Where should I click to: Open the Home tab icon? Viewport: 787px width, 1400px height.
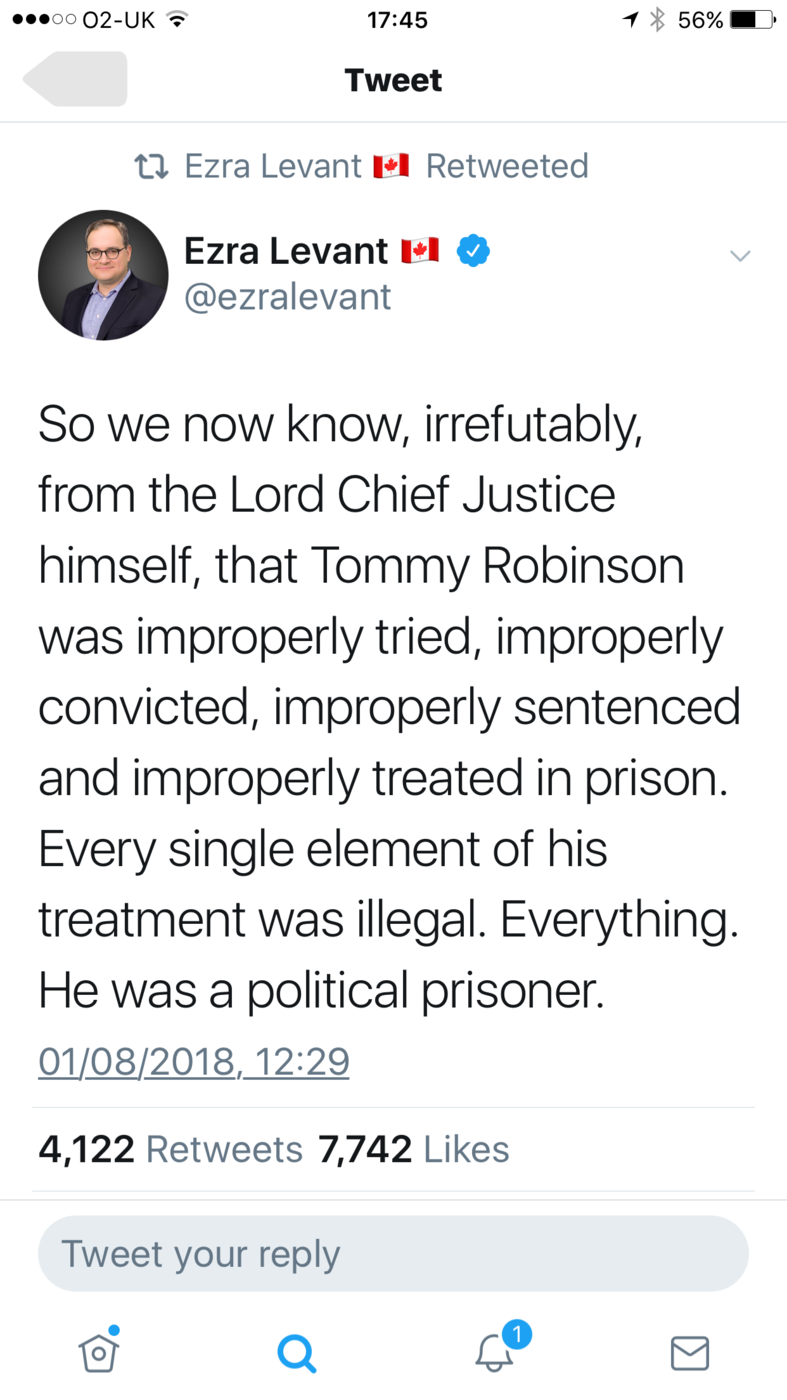coord(99,1351)
